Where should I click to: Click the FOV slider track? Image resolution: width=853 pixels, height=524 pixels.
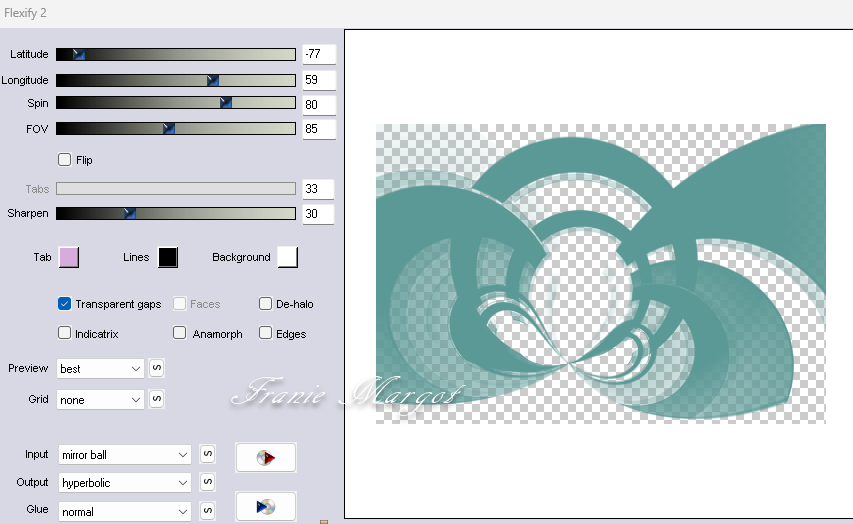point(176,128)
